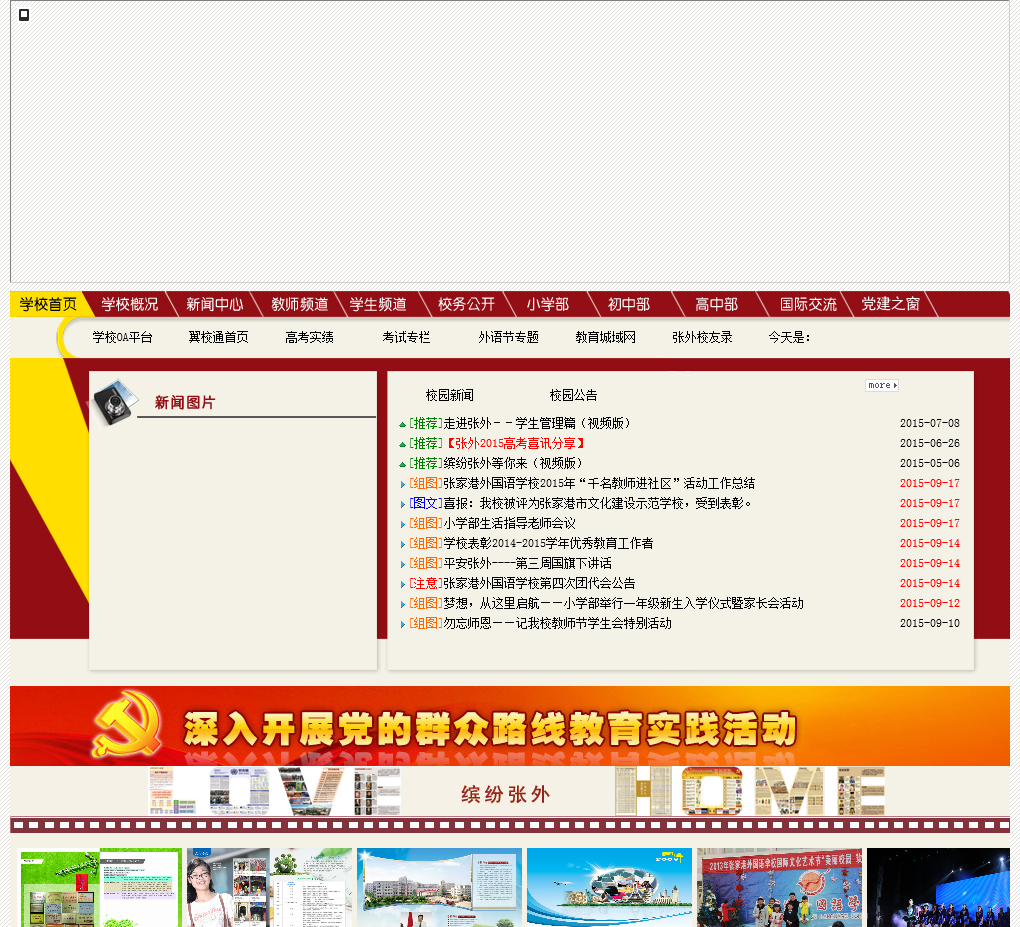
Task: Click the 组图 tag on 小学部生活指导老师会议 row
Action: click(426, 524)
